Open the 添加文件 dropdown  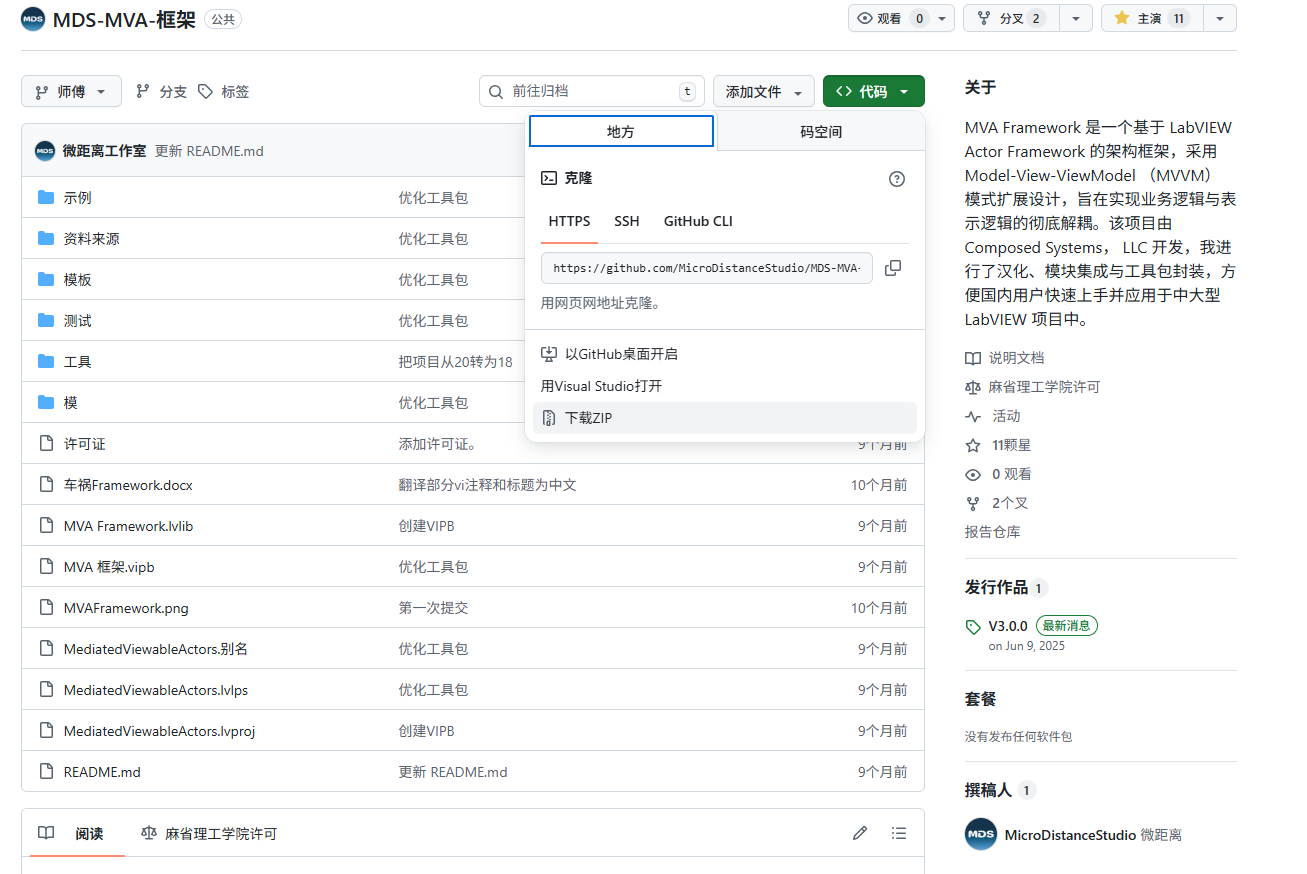point(763,91)
